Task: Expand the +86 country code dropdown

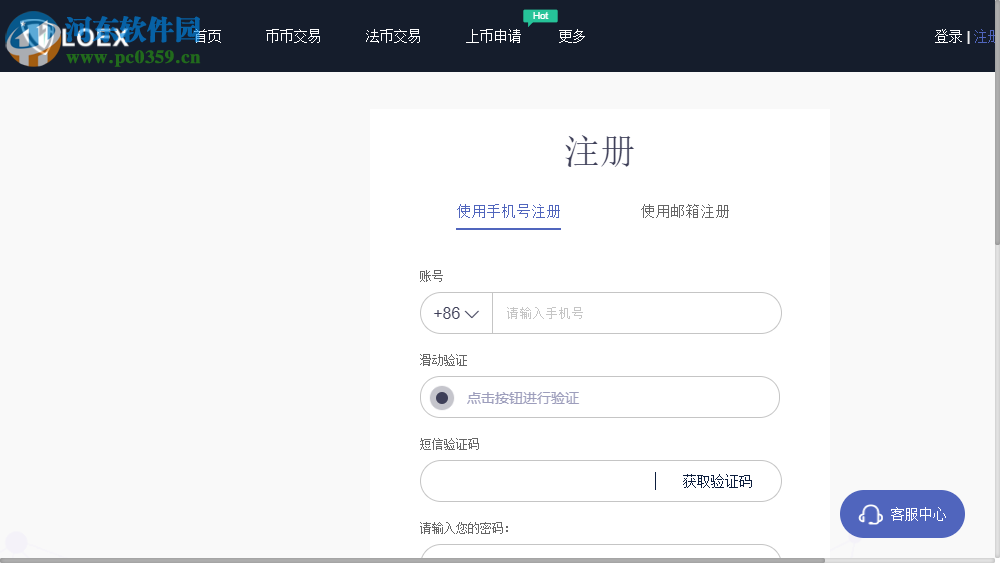Action: click(456, 313)
